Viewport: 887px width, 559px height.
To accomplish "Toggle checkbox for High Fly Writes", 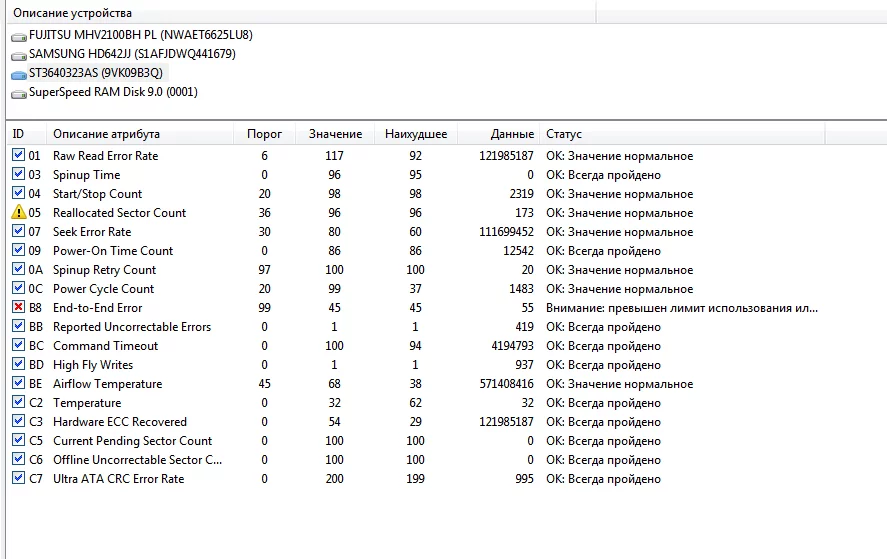I will click(19, 364).
